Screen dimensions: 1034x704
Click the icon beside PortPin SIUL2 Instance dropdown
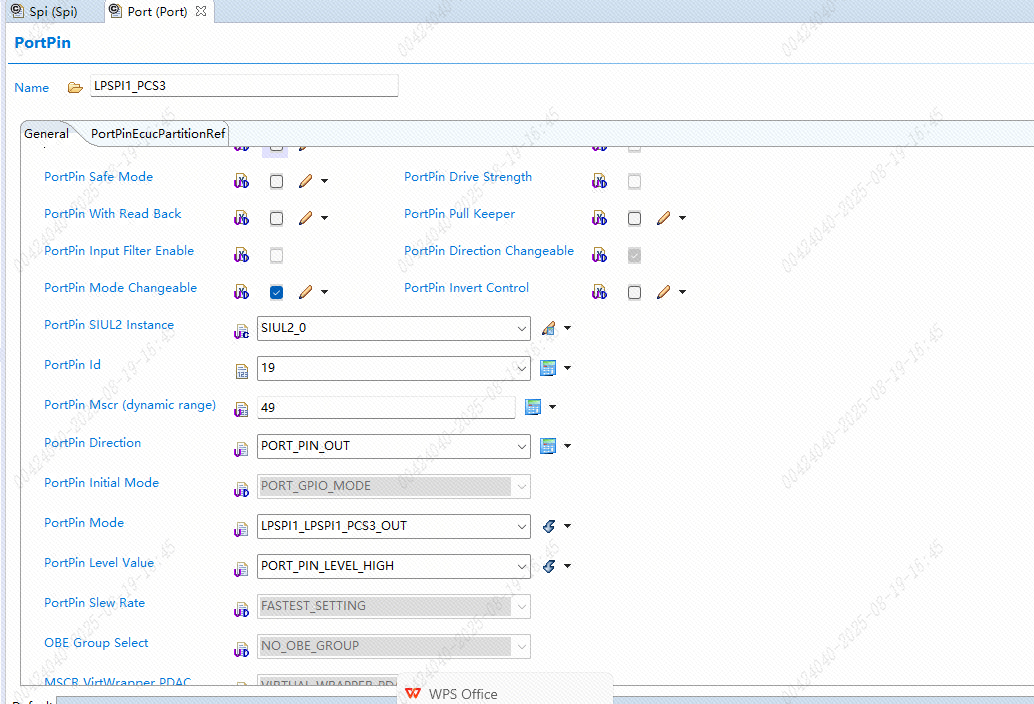(549, 328)
